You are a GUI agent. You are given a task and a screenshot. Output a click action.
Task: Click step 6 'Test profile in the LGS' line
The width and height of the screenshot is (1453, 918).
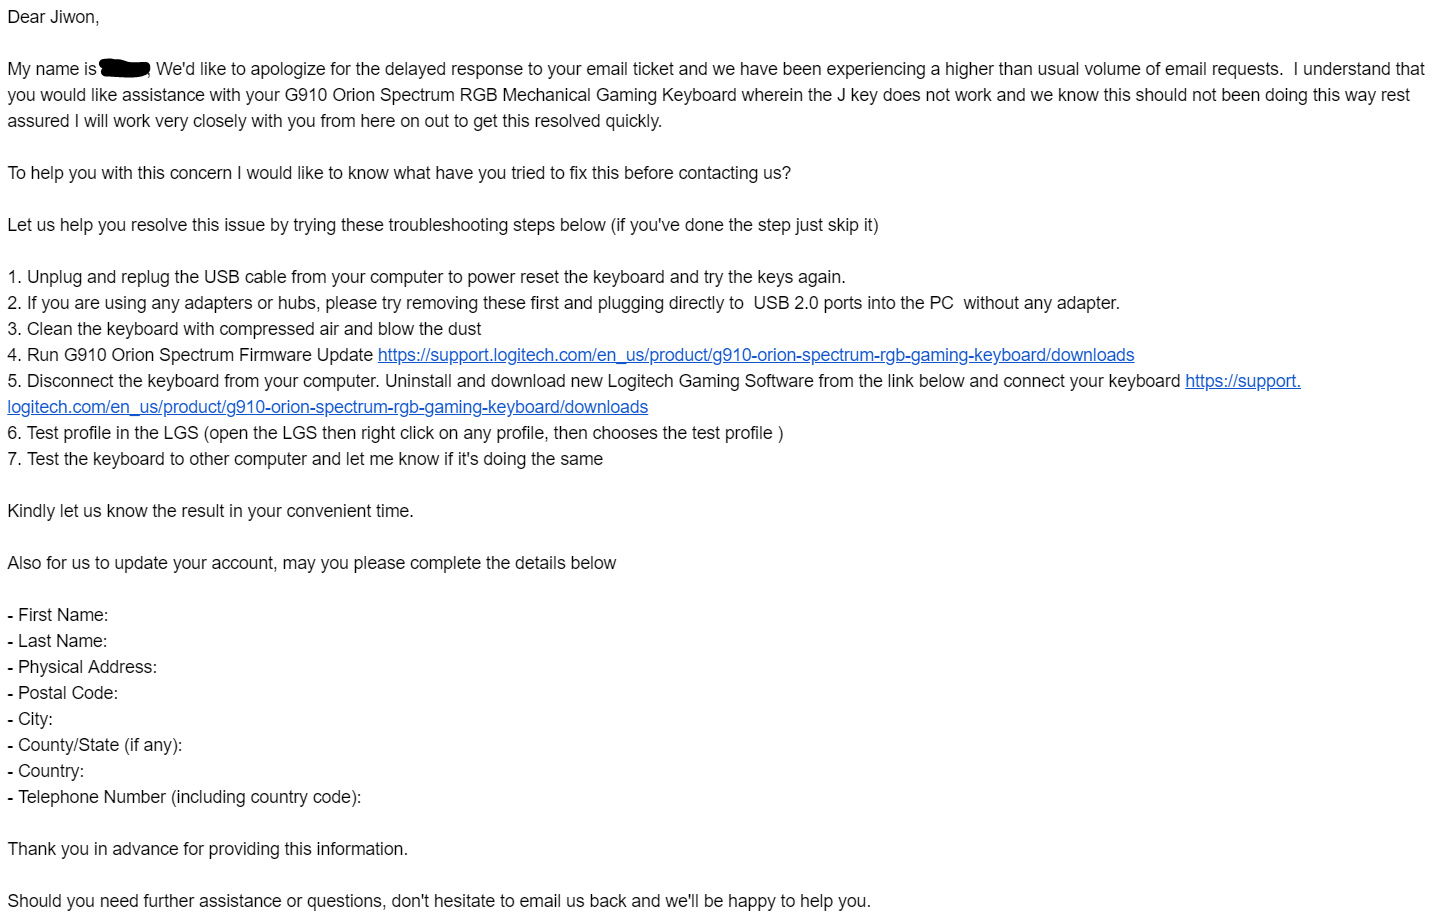[395, 433]
